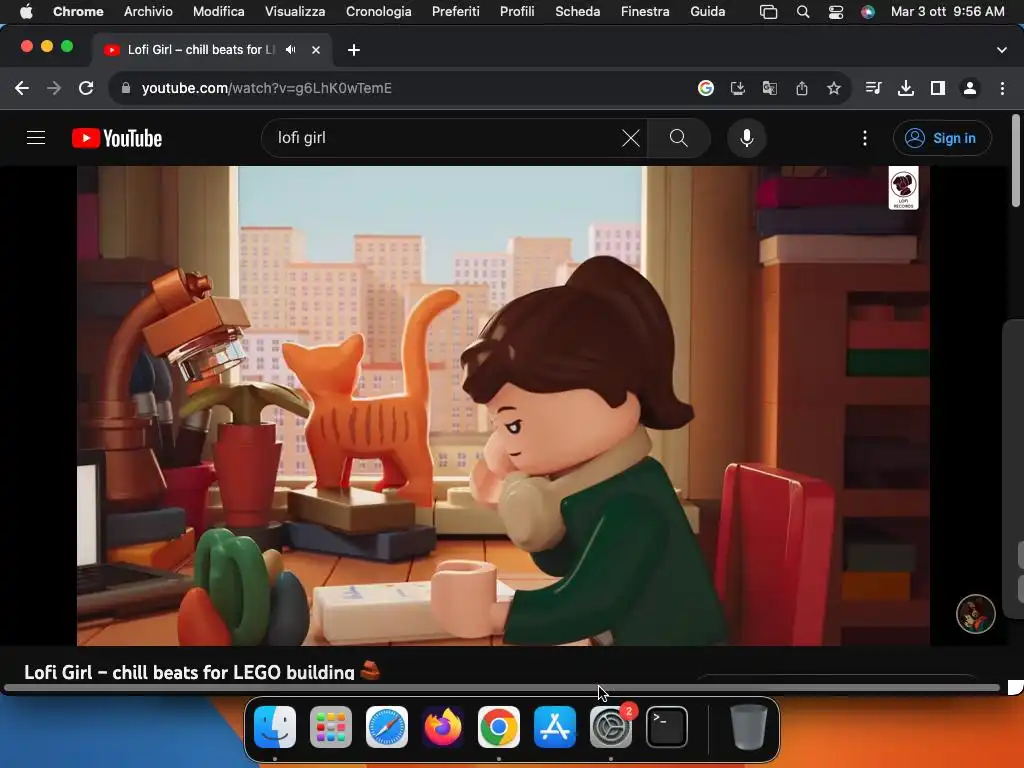Screen dimensions: 1024x768
Task: Open the YouTube hamburger guide menu
Action: coord(36,138)
